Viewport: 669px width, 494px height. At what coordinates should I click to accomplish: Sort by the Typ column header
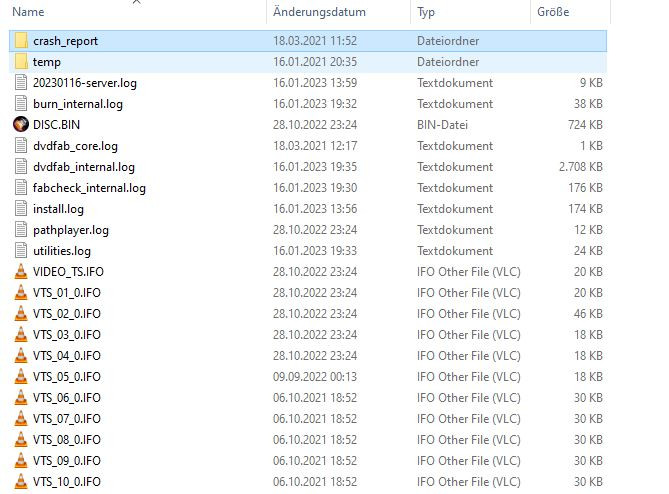click(x=426, y=12)
